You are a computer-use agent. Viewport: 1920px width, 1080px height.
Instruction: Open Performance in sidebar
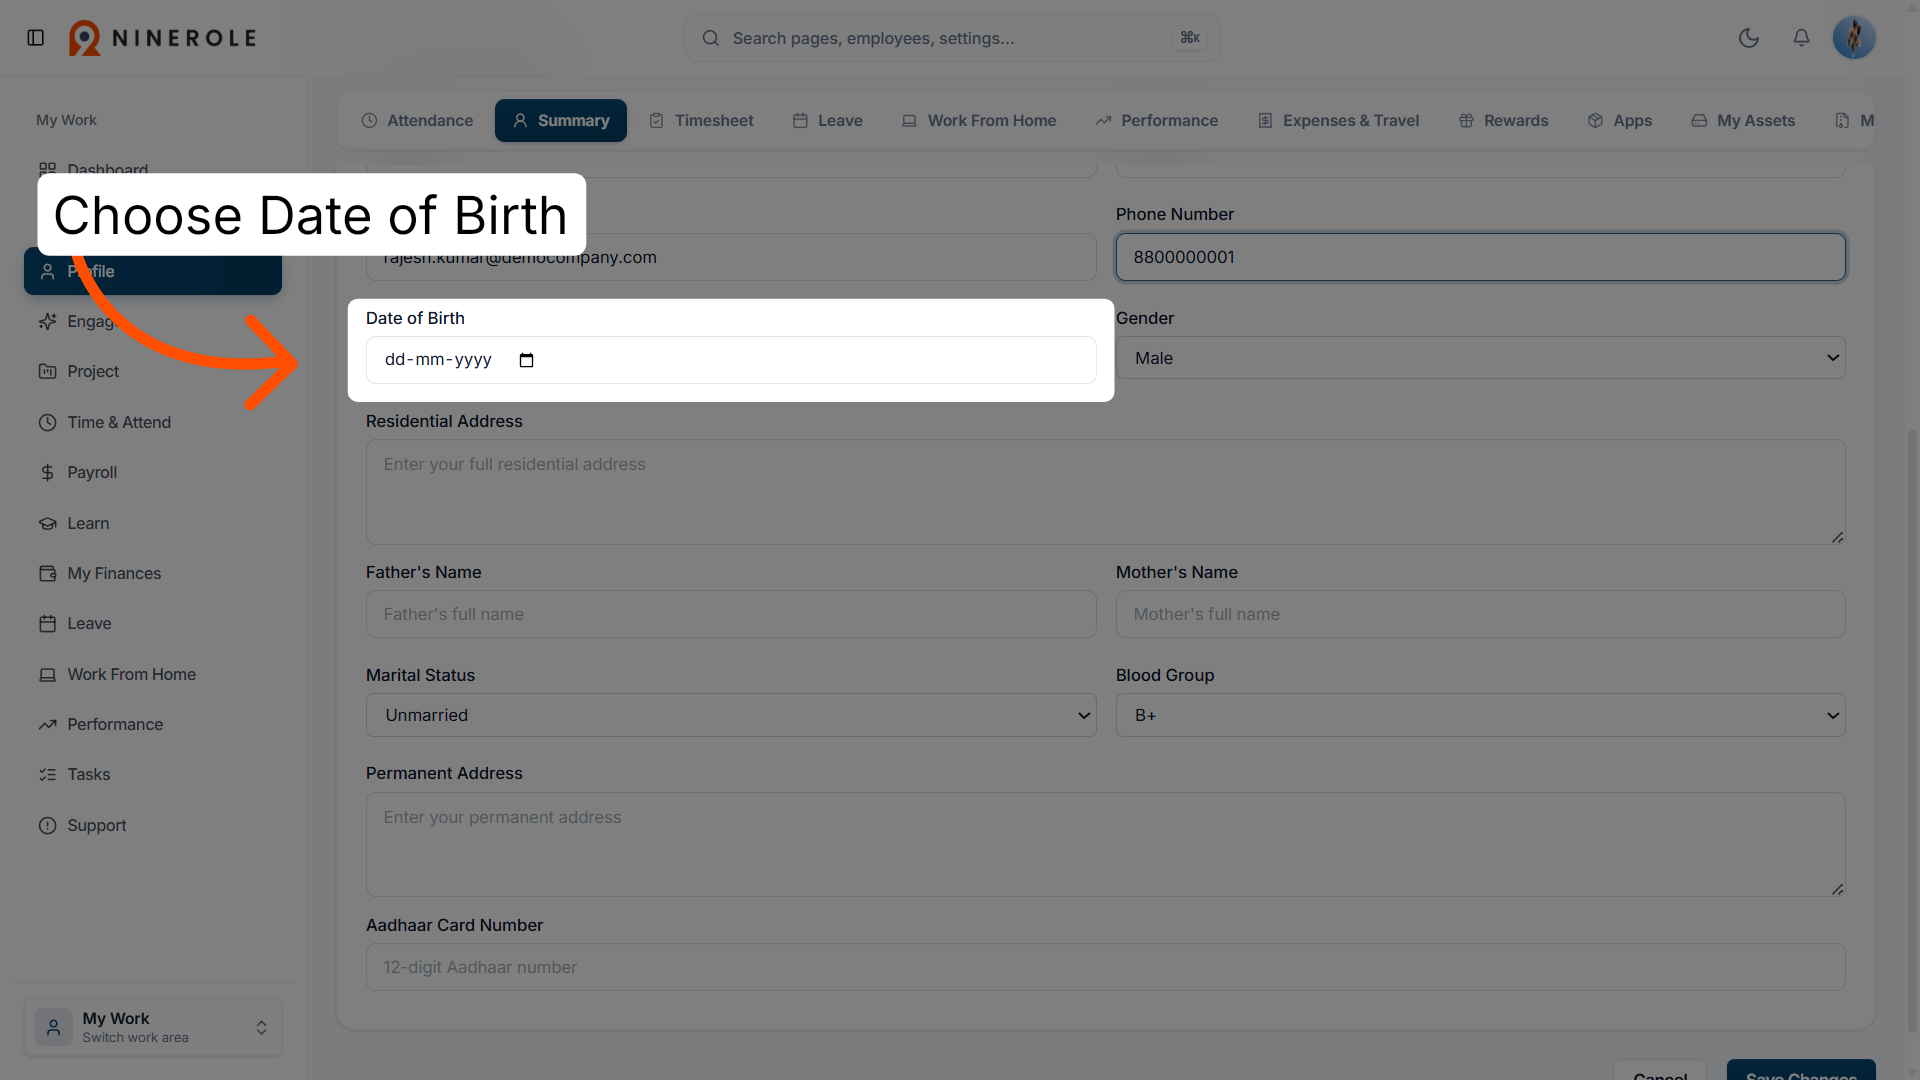point(153,724)
